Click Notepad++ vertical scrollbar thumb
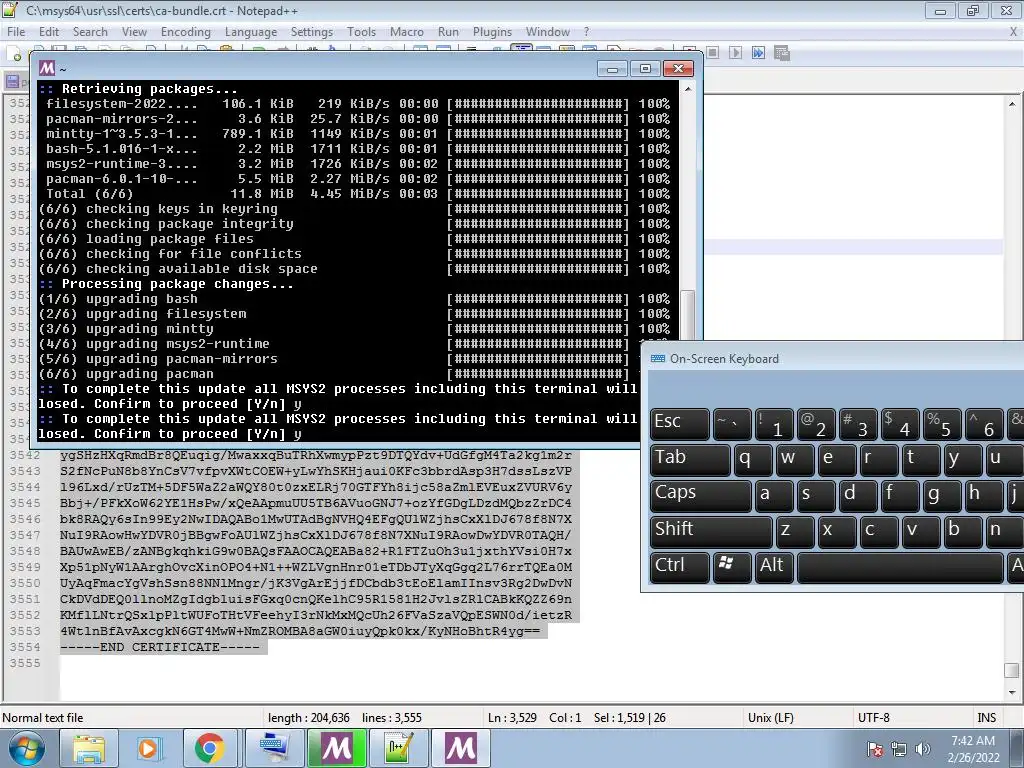 (1012, 671)
